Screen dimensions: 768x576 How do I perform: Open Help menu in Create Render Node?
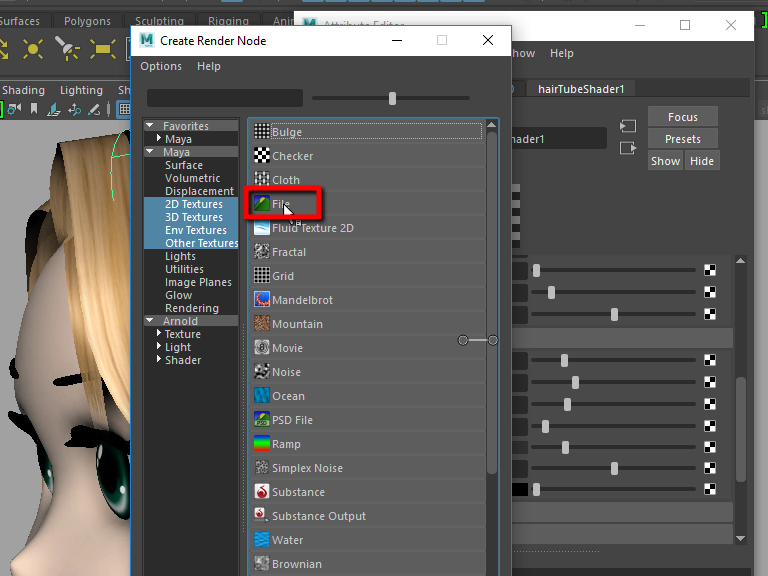(209, 66)
